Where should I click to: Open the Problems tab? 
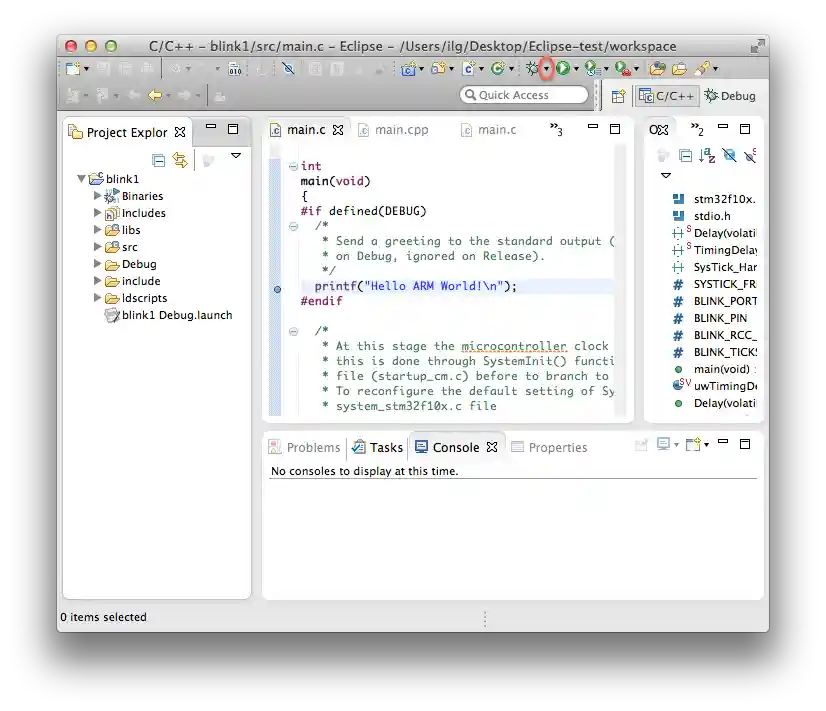(304, 447)
